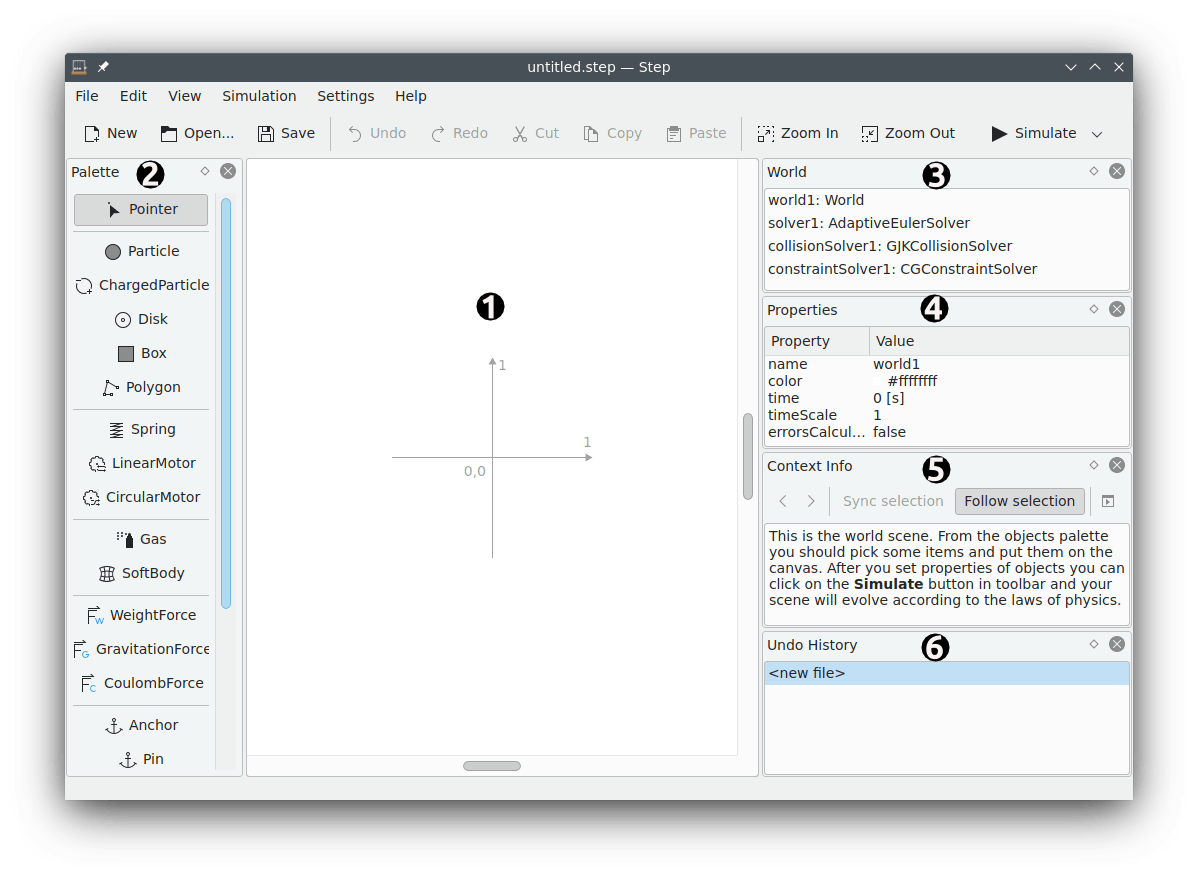Viewport: 1198px width, 877px height.
Task: Open the Simulate dropdown arrow
Action: (1097, 134)
